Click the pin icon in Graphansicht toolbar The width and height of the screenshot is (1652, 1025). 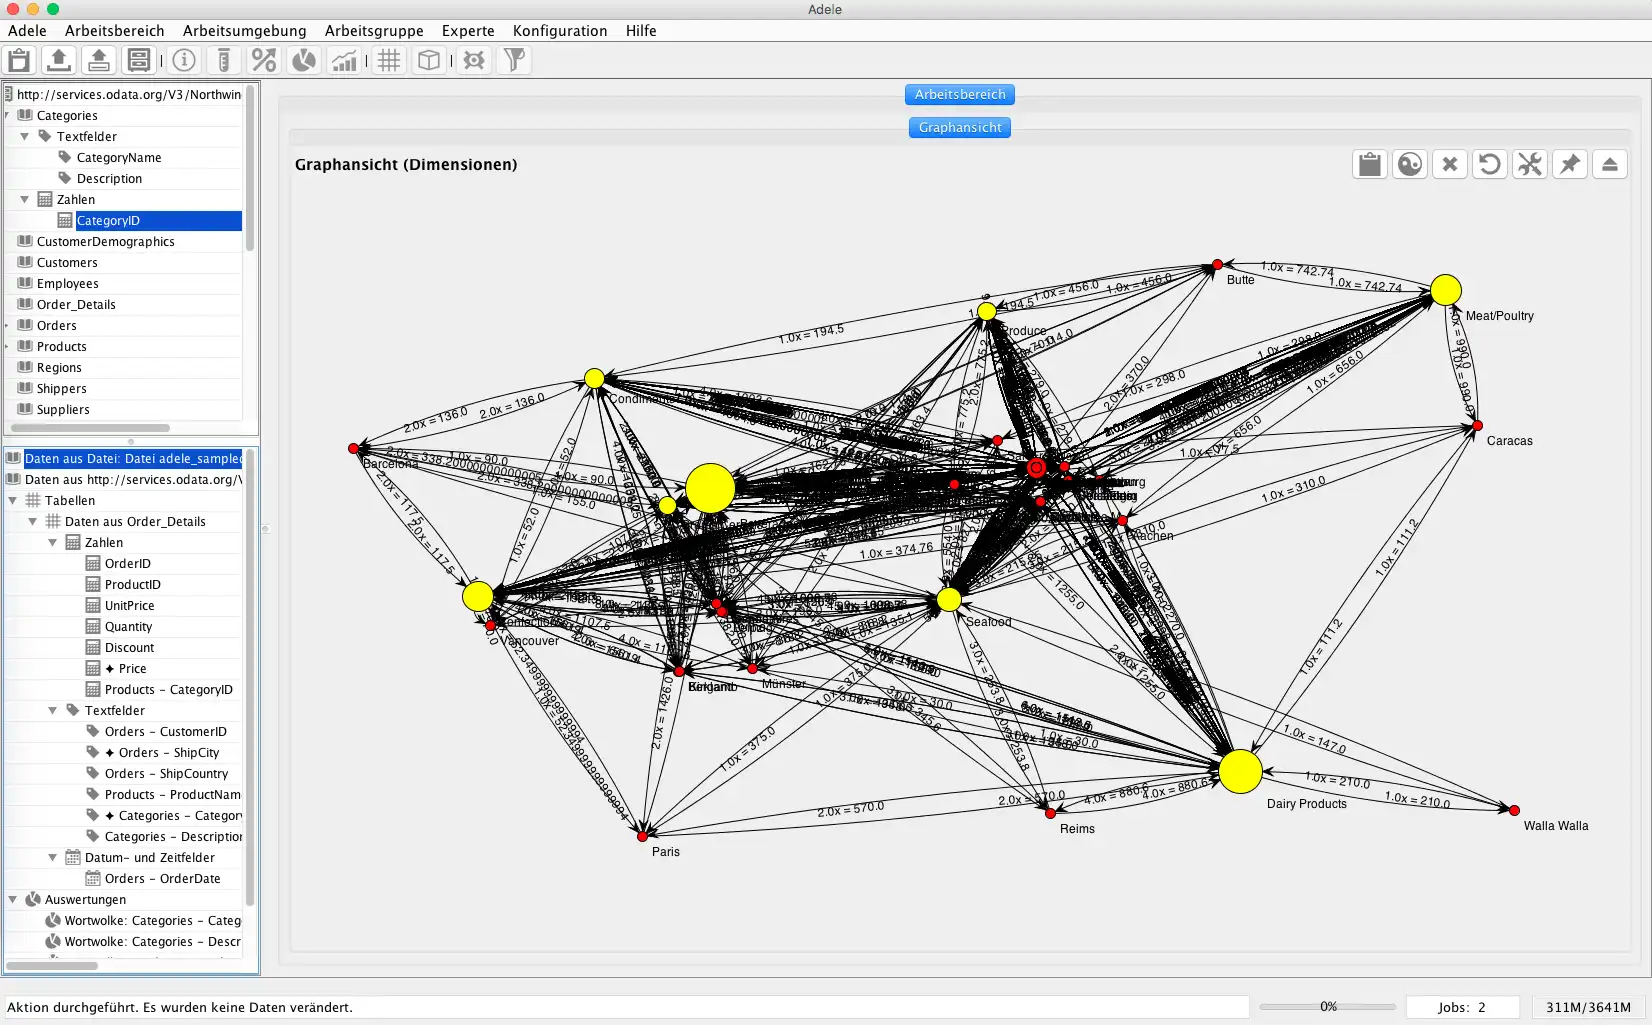[1570, 165]
